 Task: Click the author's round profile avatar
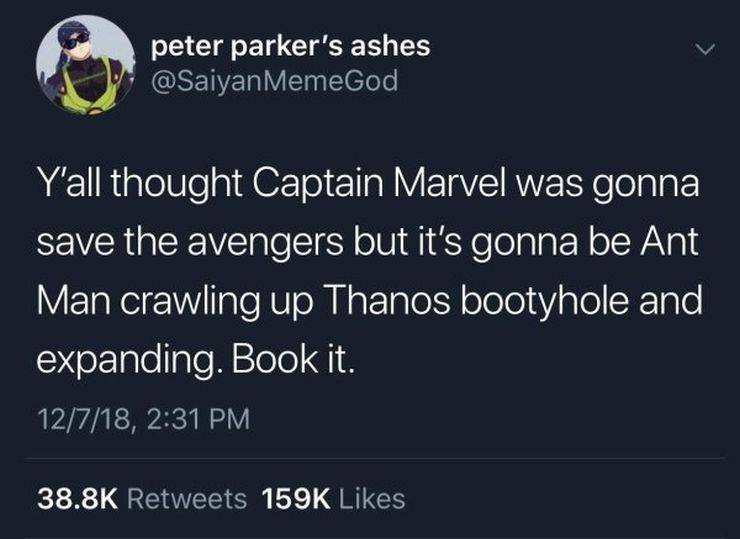[85, 66]
